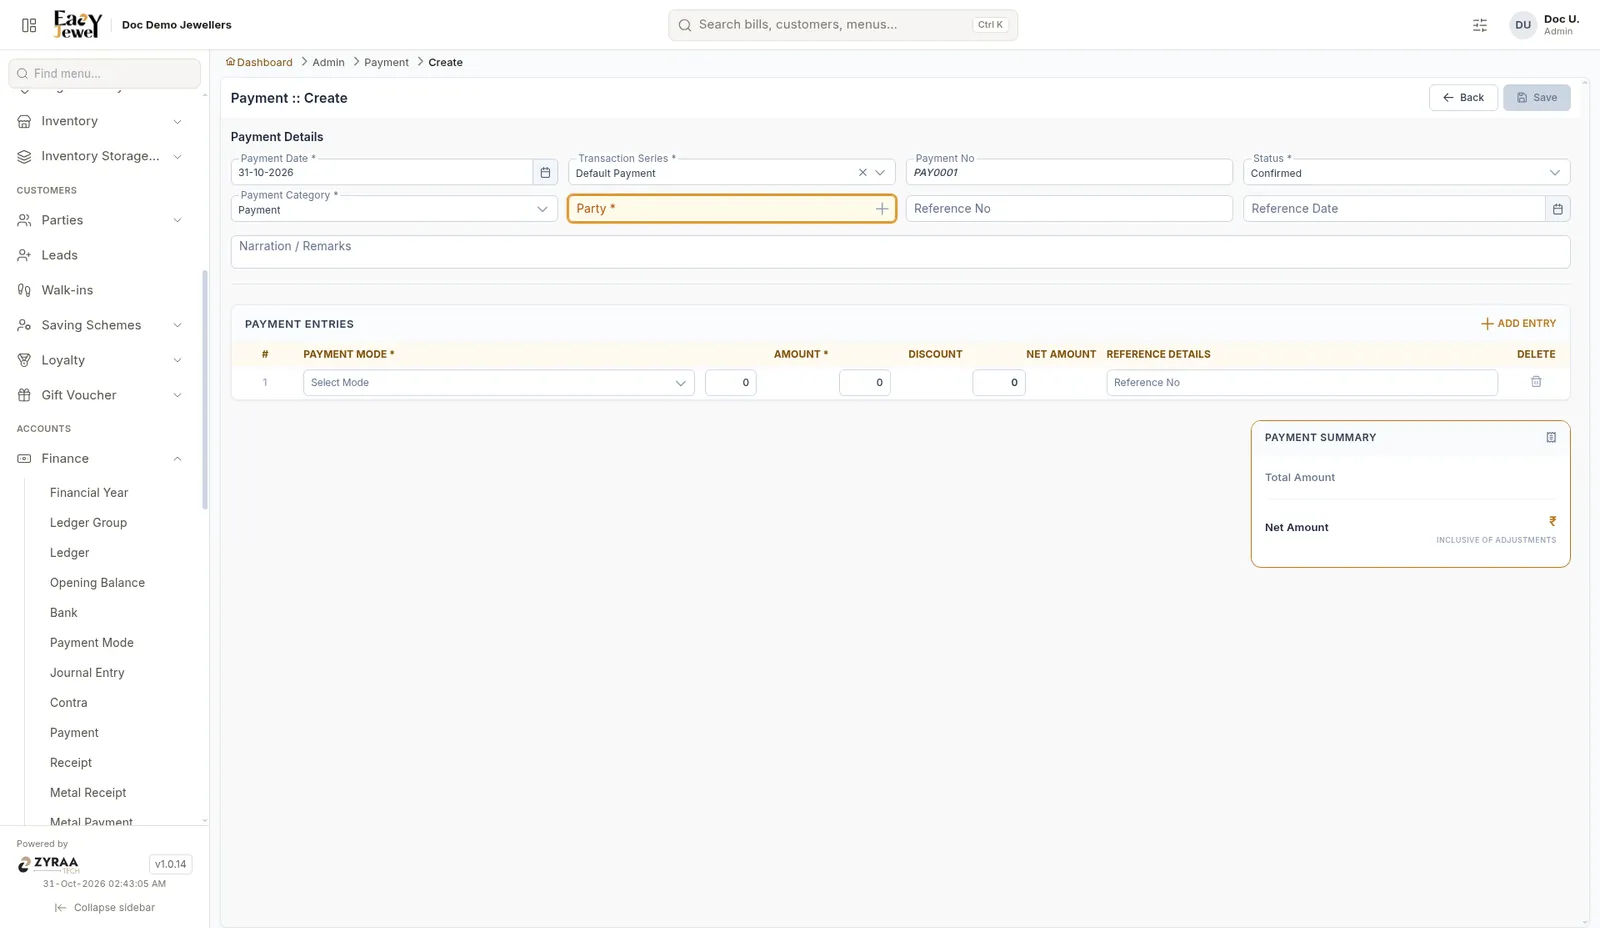Click the Dashboard home breadcrumb icon
Viewport: 1600px width, 928px height.
point(230,62)
